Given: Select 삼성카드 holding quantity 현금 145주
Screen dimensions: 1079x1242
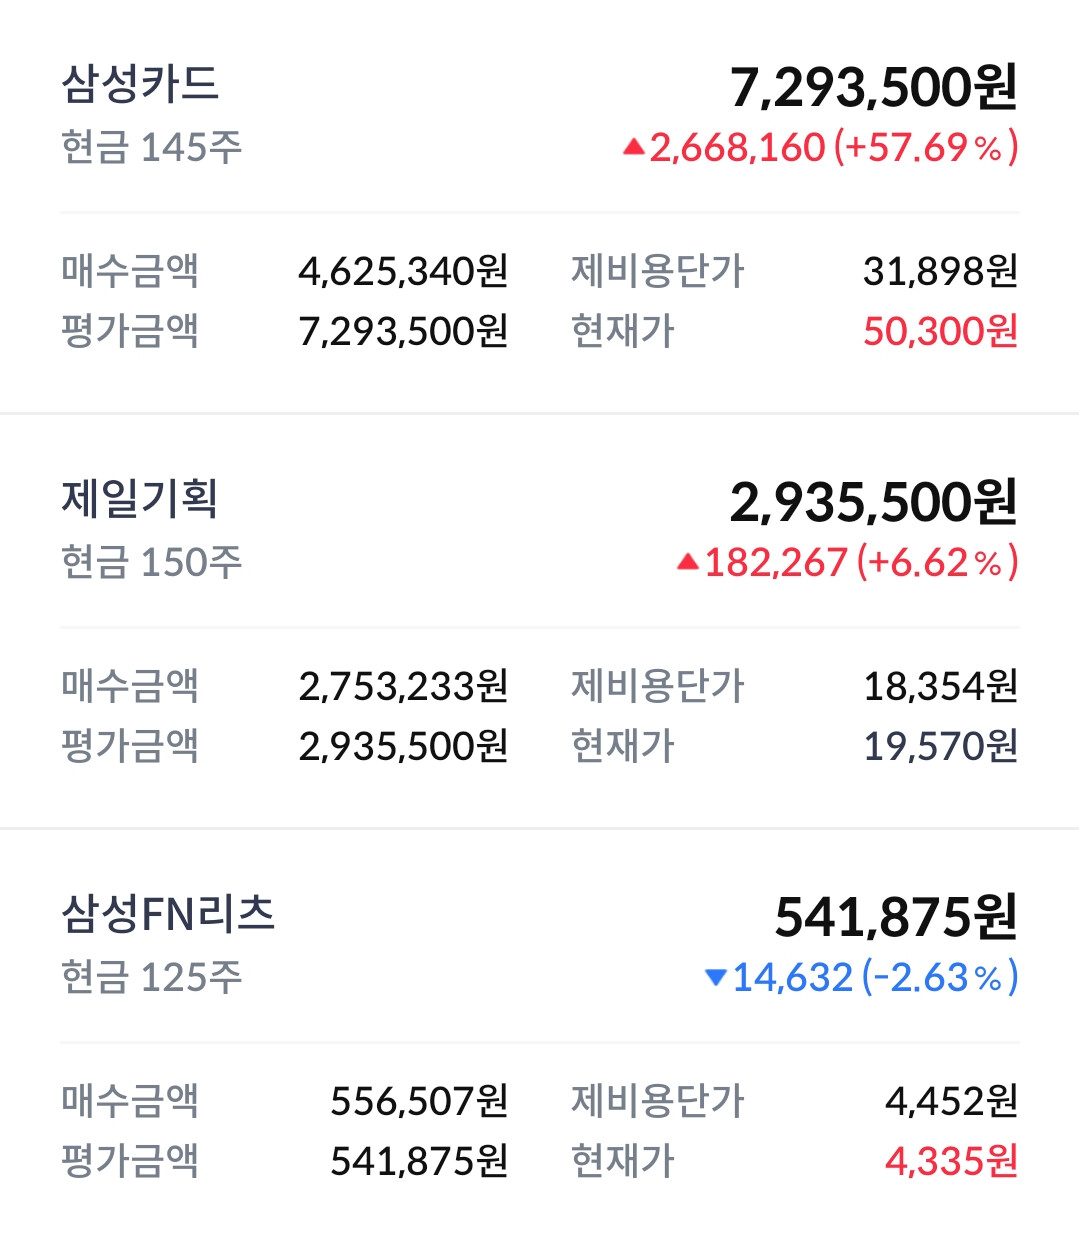Looking at the screenshot, I should pyautogui.click(x=151, y=148).
